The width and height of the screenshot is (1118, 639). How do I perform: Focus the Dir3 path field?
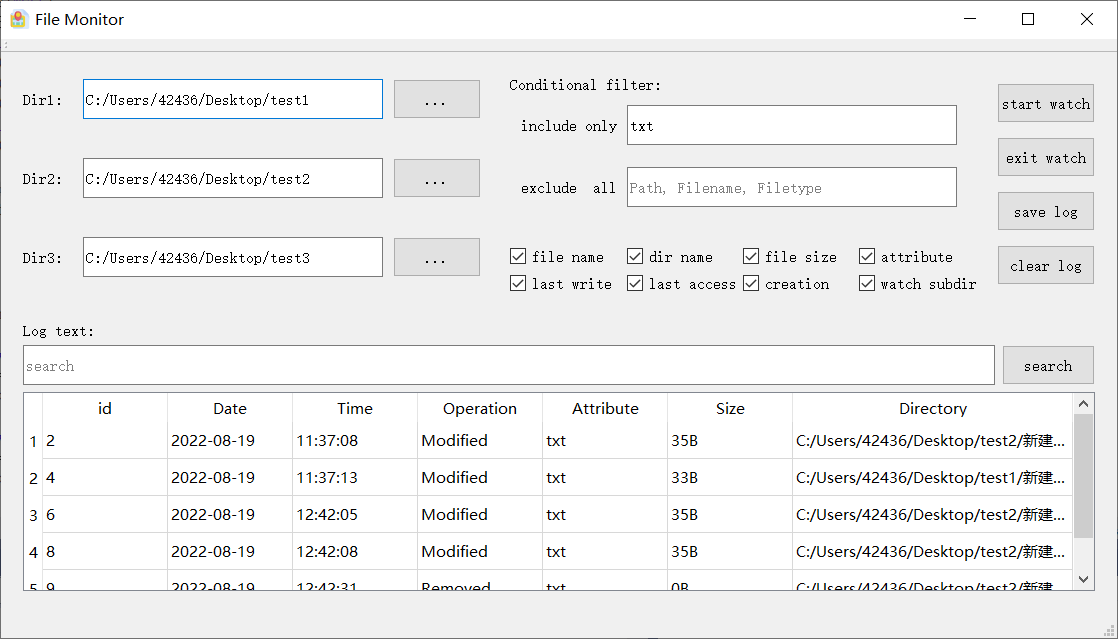coord(232,257)
